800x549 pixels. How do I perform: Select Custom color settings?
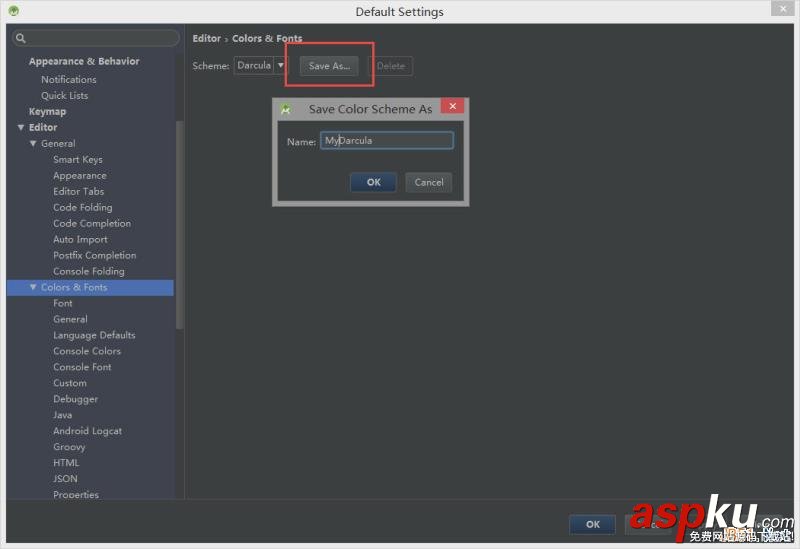[70, 383]
